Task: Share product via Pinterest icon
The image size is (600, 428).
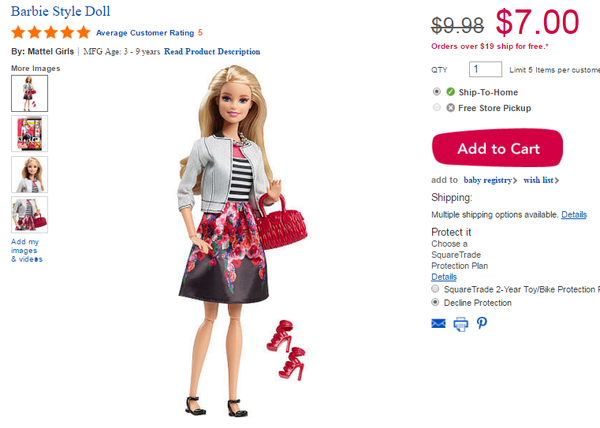Action: 482,323
